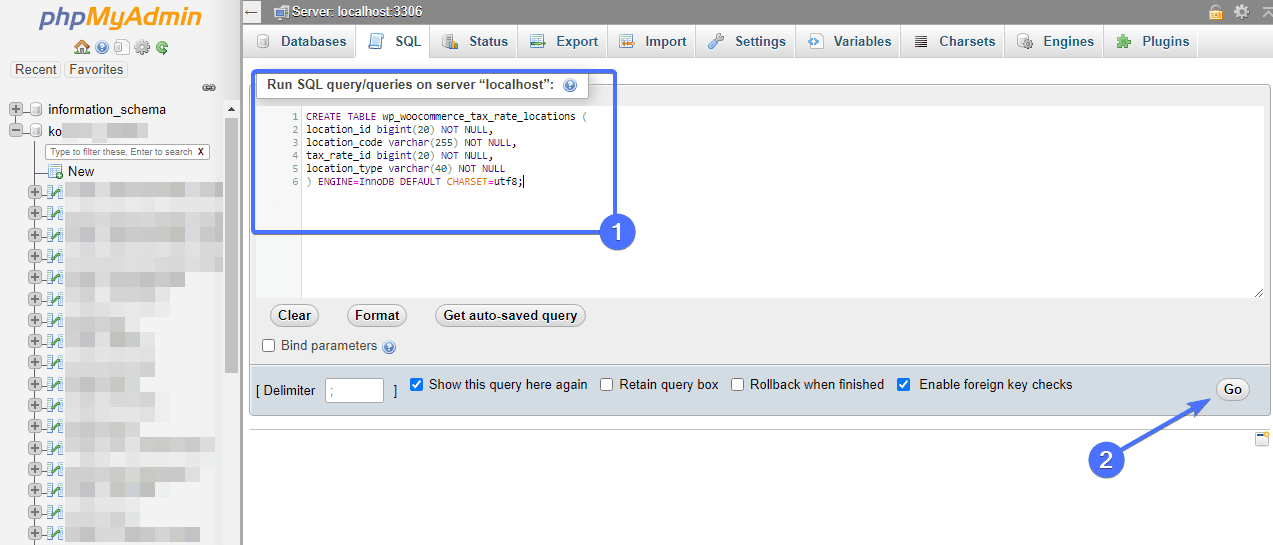Click Get auto-saved query button
This screenshot has height=545, width=1273.
pyautogui.click(x=510, y=315)
